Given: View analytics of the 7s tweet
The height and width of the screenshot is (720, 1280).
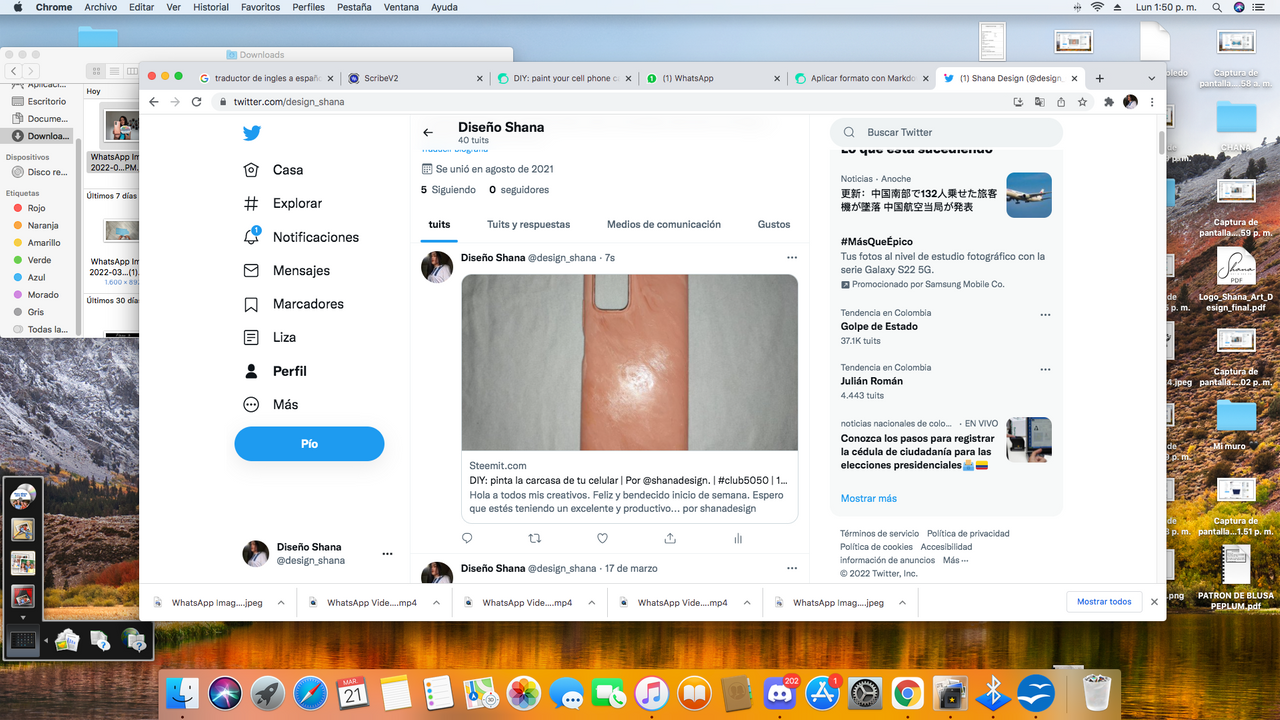Looking at the screenshot, I should point(738,538).
